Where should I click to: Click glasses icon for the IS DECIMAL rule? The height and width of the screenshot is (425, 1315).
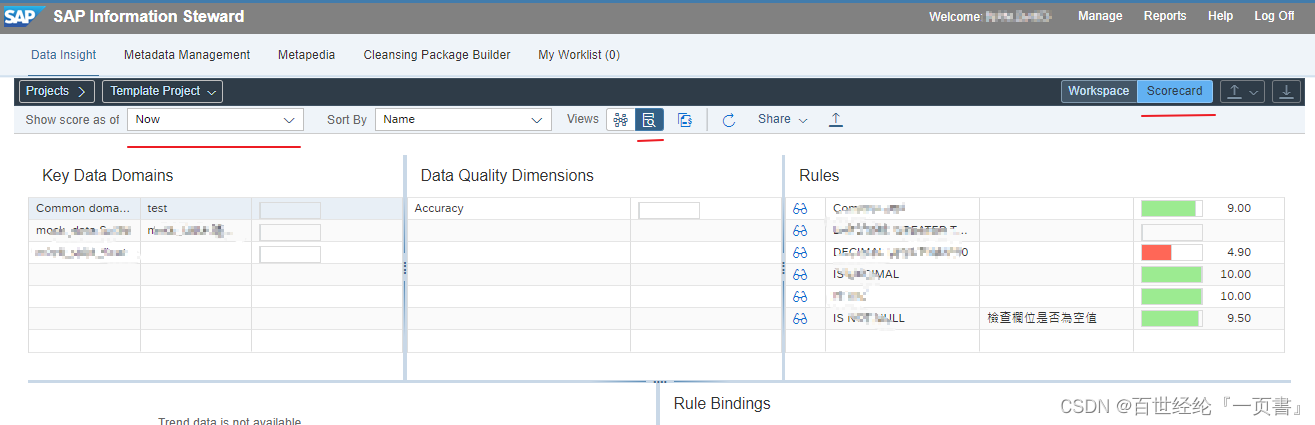pyautogui.click(x=800, y=274)
